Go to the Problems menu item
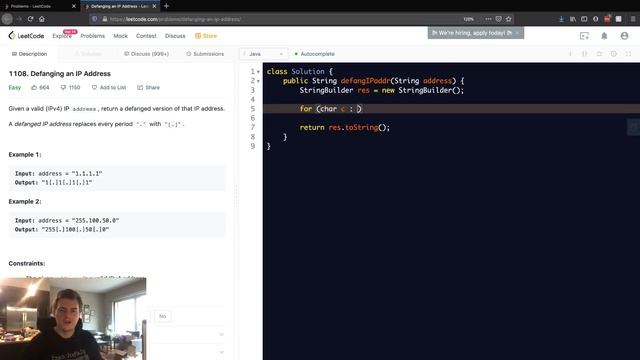640x360 pixels. pyautogui.click(x=93, y=36)
